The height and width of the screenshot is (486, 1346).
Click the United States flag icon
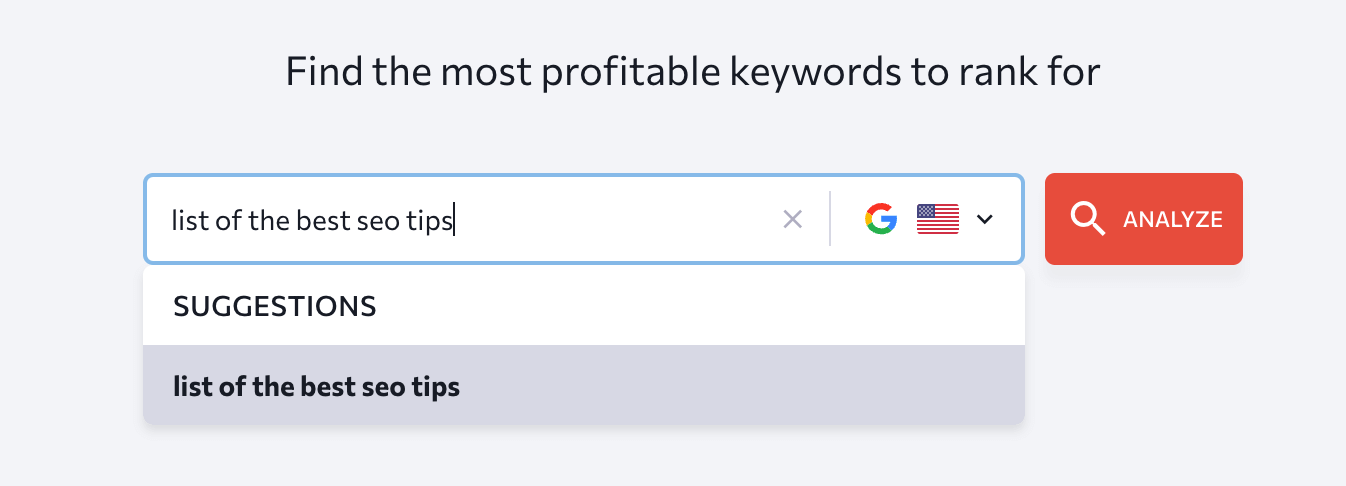(x=938, y=219)
